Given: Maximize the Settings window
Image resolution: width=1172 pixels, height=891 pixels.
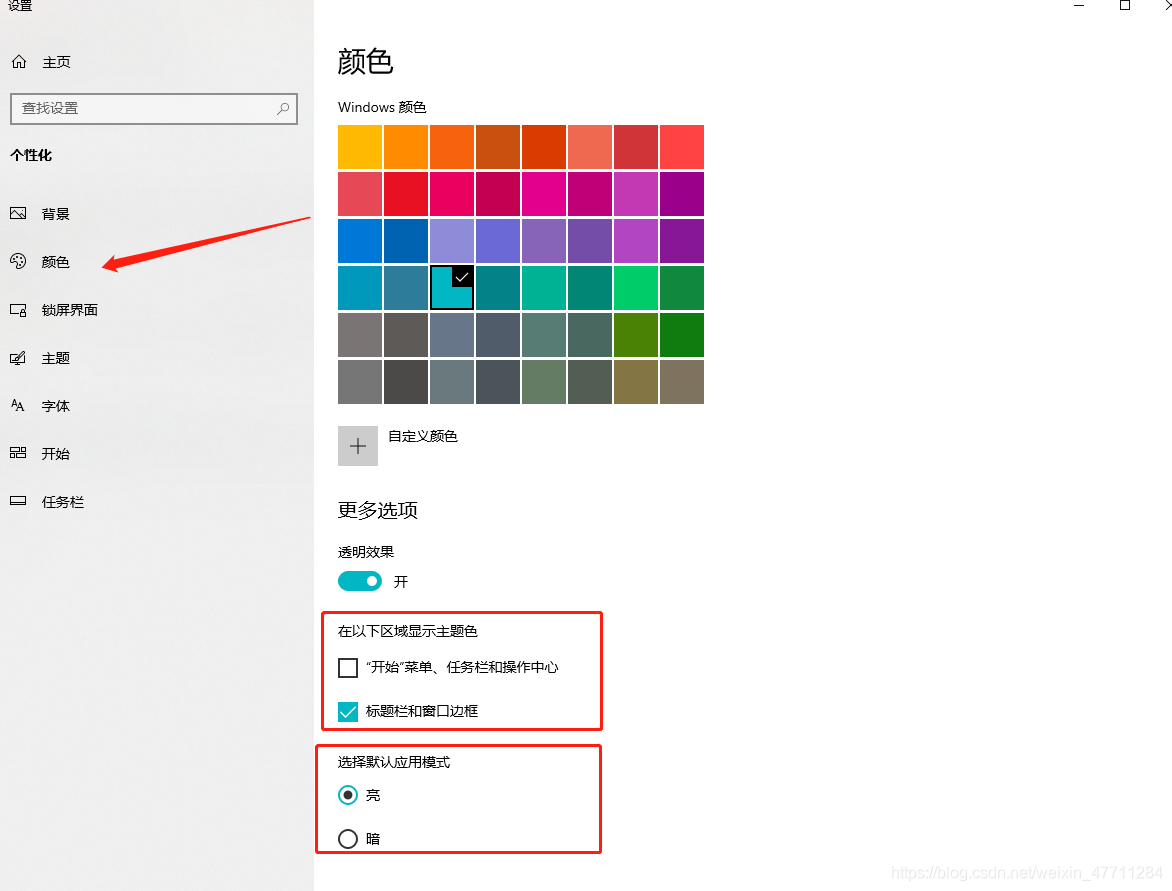Looking at the screenshot, I should point(1124,5).
